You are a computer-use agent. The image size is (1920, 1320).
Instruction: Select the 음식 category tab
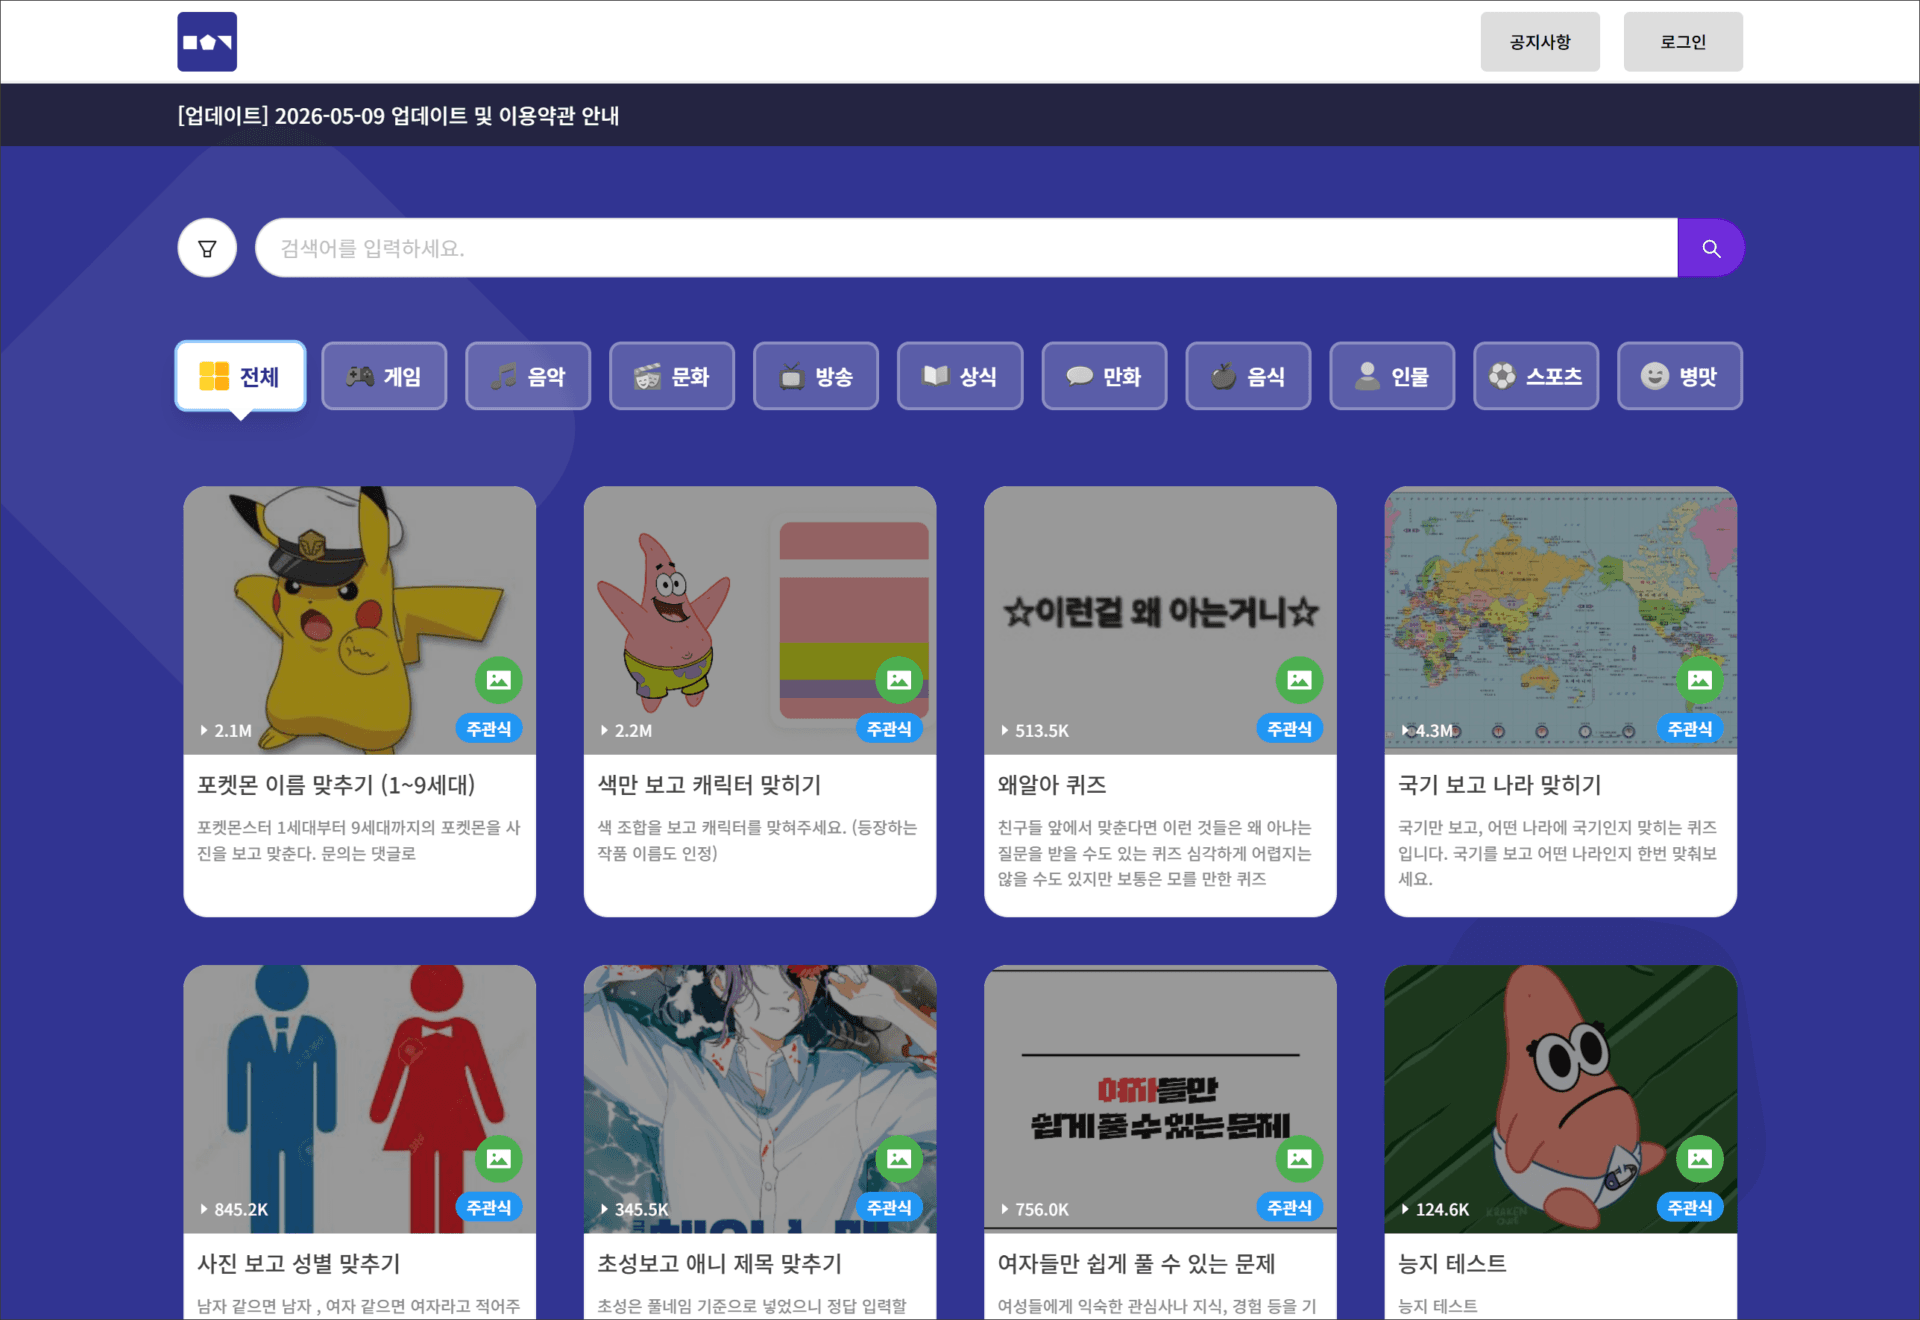coord(1248,376)
